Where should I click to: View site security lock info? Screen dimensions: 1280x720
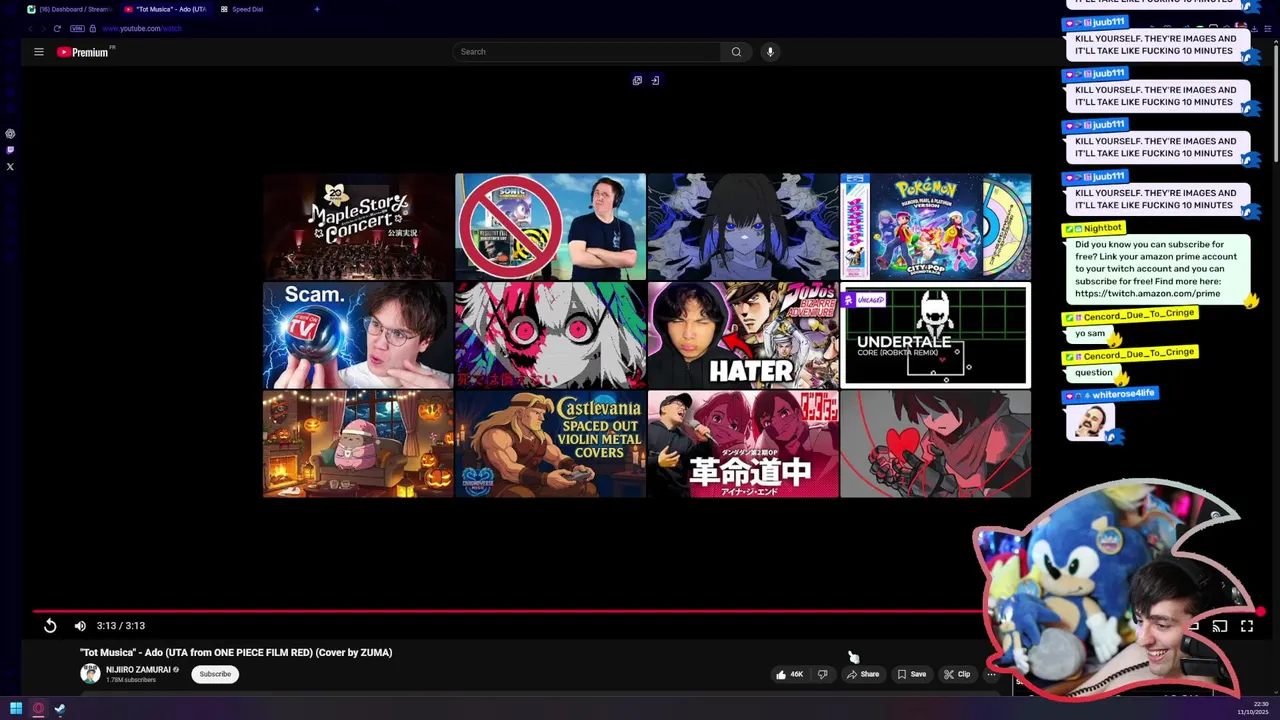(92, 28)
